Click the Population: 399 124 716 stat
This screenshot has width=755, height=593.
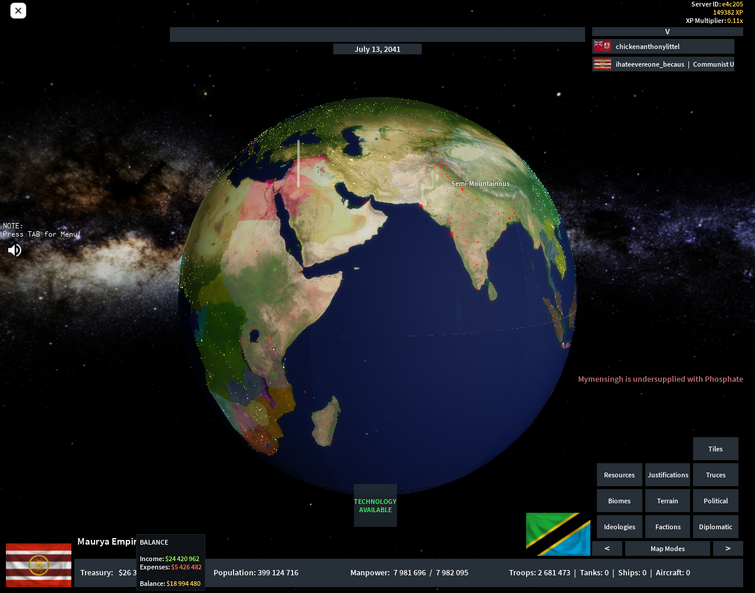tap(256, 573)
